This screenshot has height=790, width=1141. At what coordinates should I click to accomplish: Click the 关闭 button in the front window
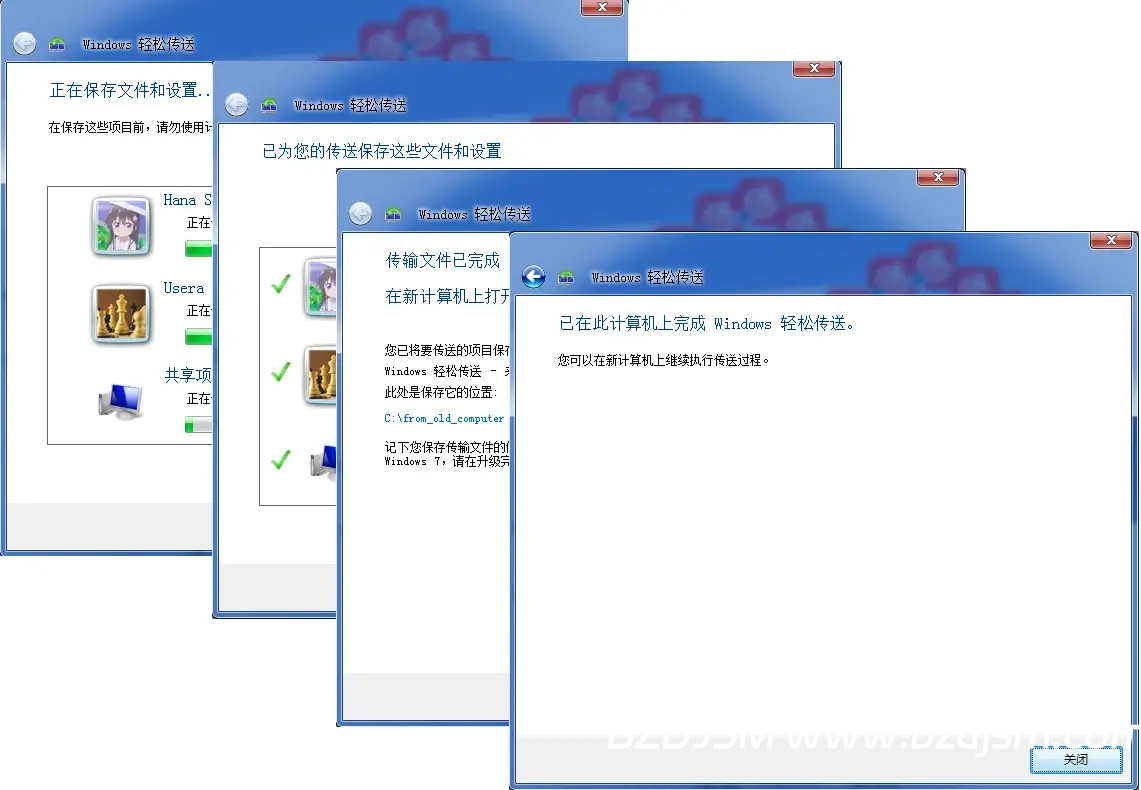click(1076, 759)
